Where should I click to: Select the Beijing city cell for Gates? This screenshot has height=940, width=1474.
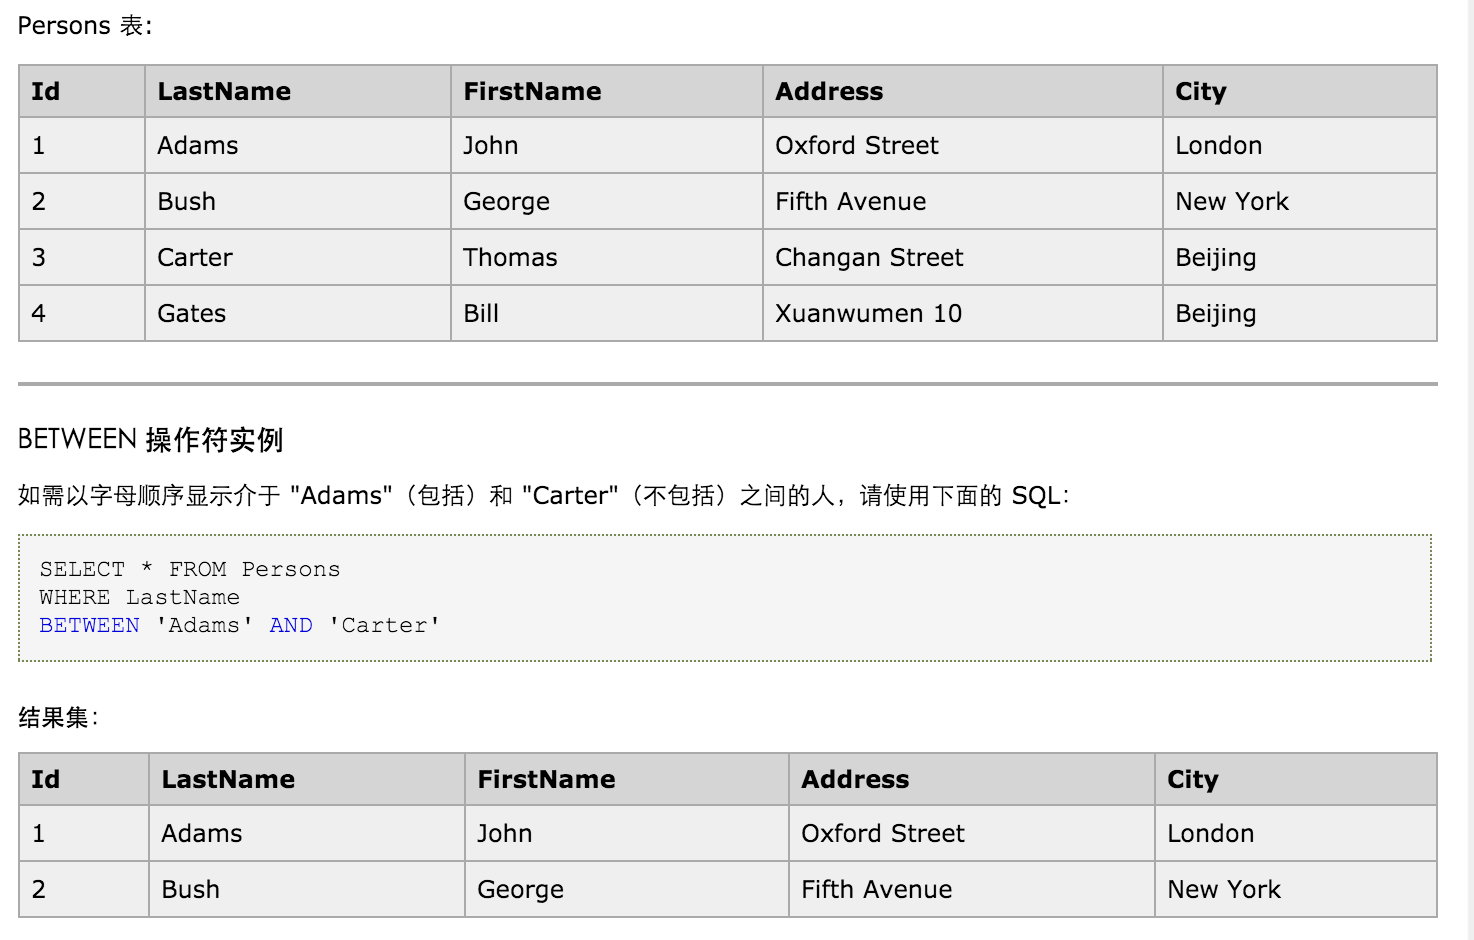click(x=1215, y=313)
